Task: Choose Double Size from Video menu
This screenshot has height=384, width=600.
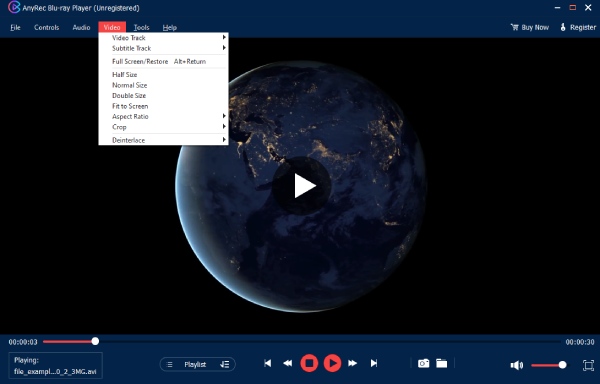Action: click(x=163, y=96)
